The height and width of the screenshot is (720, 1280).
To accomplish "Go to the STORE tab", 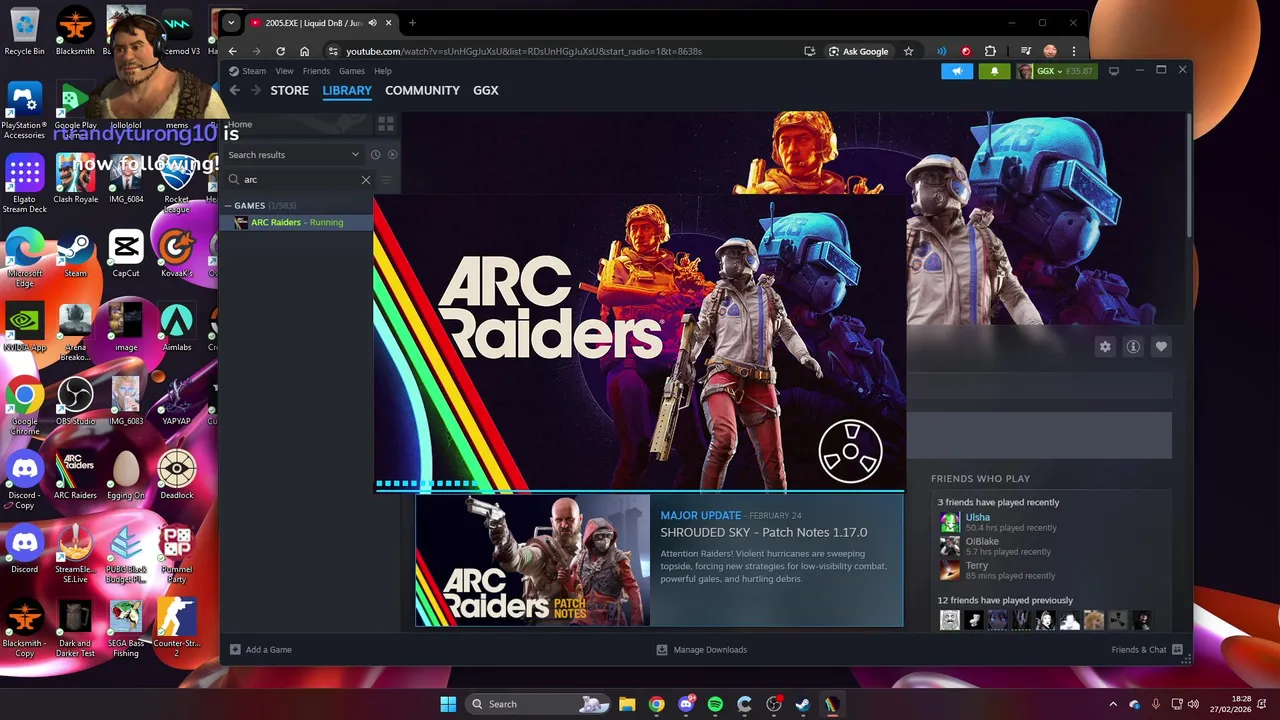I will pos(290,90).
